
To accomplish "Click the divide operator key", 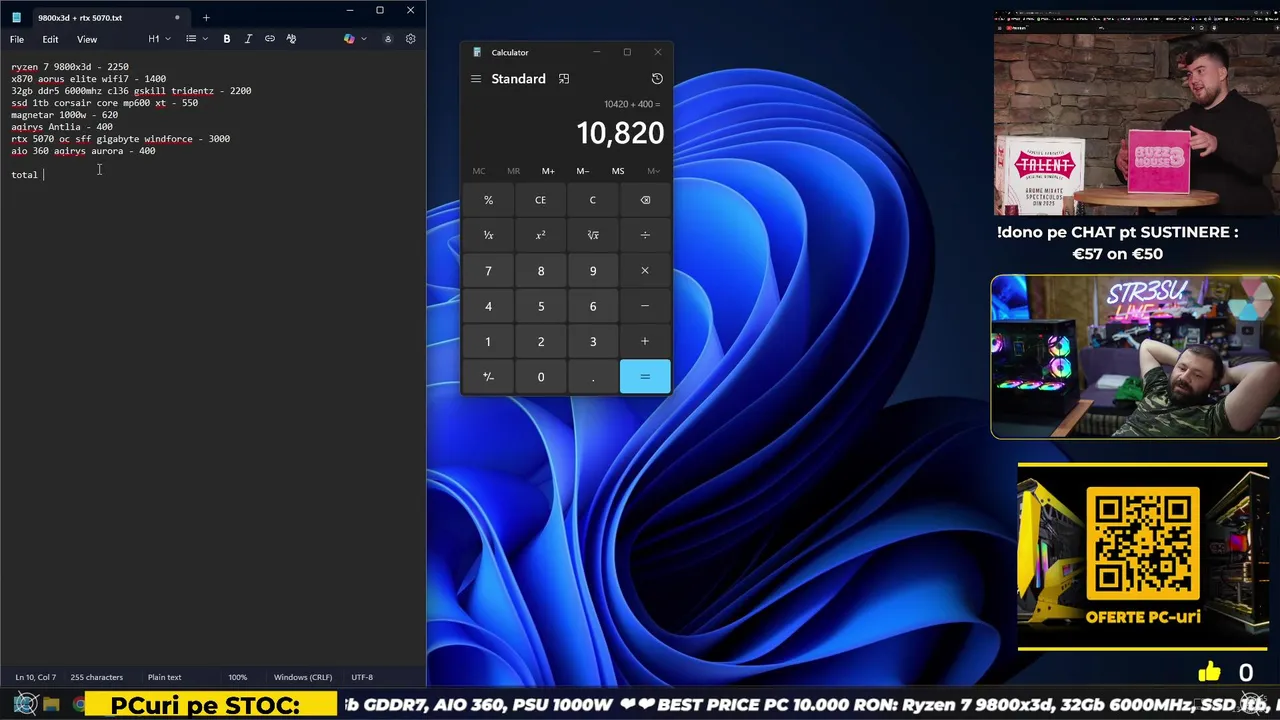I will click(x=645, y=235).
